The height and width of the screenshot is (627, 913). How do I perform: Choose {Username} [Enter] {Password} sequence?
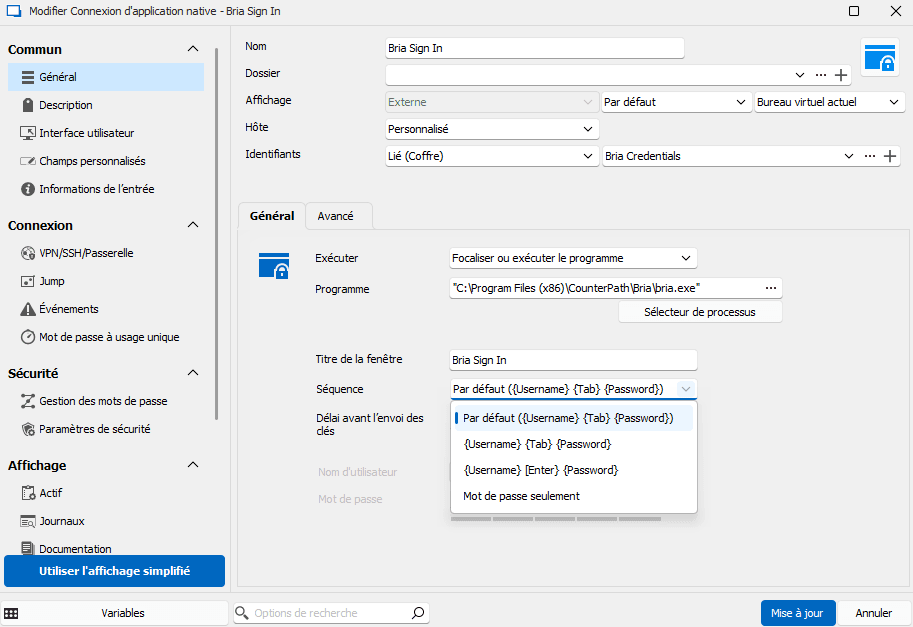point(540,470)
